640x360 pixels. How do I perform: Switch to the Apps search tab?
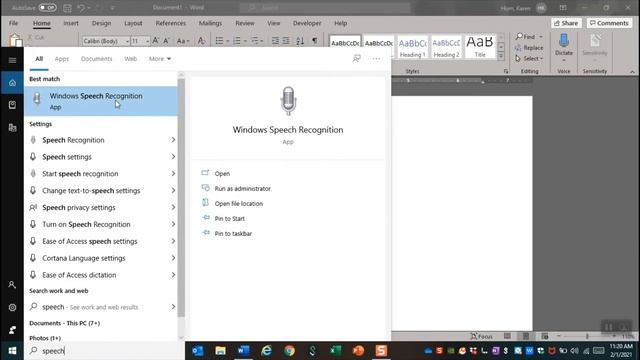(62, 59)
